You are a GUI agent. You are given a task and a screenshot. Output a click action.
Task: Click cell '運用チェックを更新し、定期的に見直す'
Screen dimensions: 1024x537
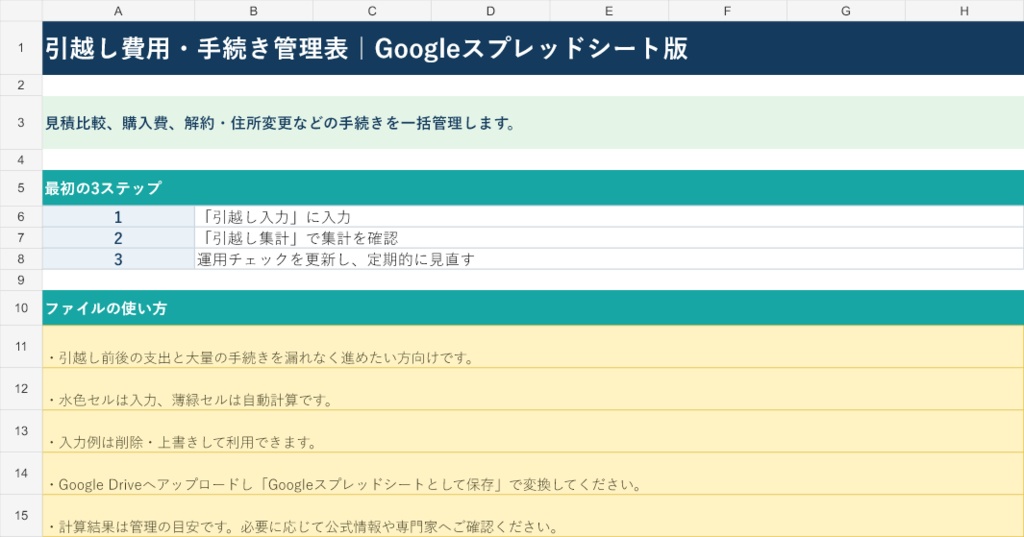click(609, 259)
